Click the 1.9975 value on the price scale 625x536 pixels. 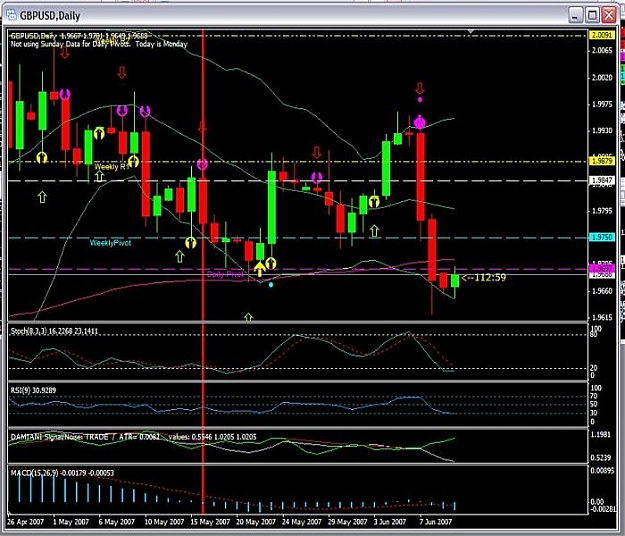tap(602, 104)
